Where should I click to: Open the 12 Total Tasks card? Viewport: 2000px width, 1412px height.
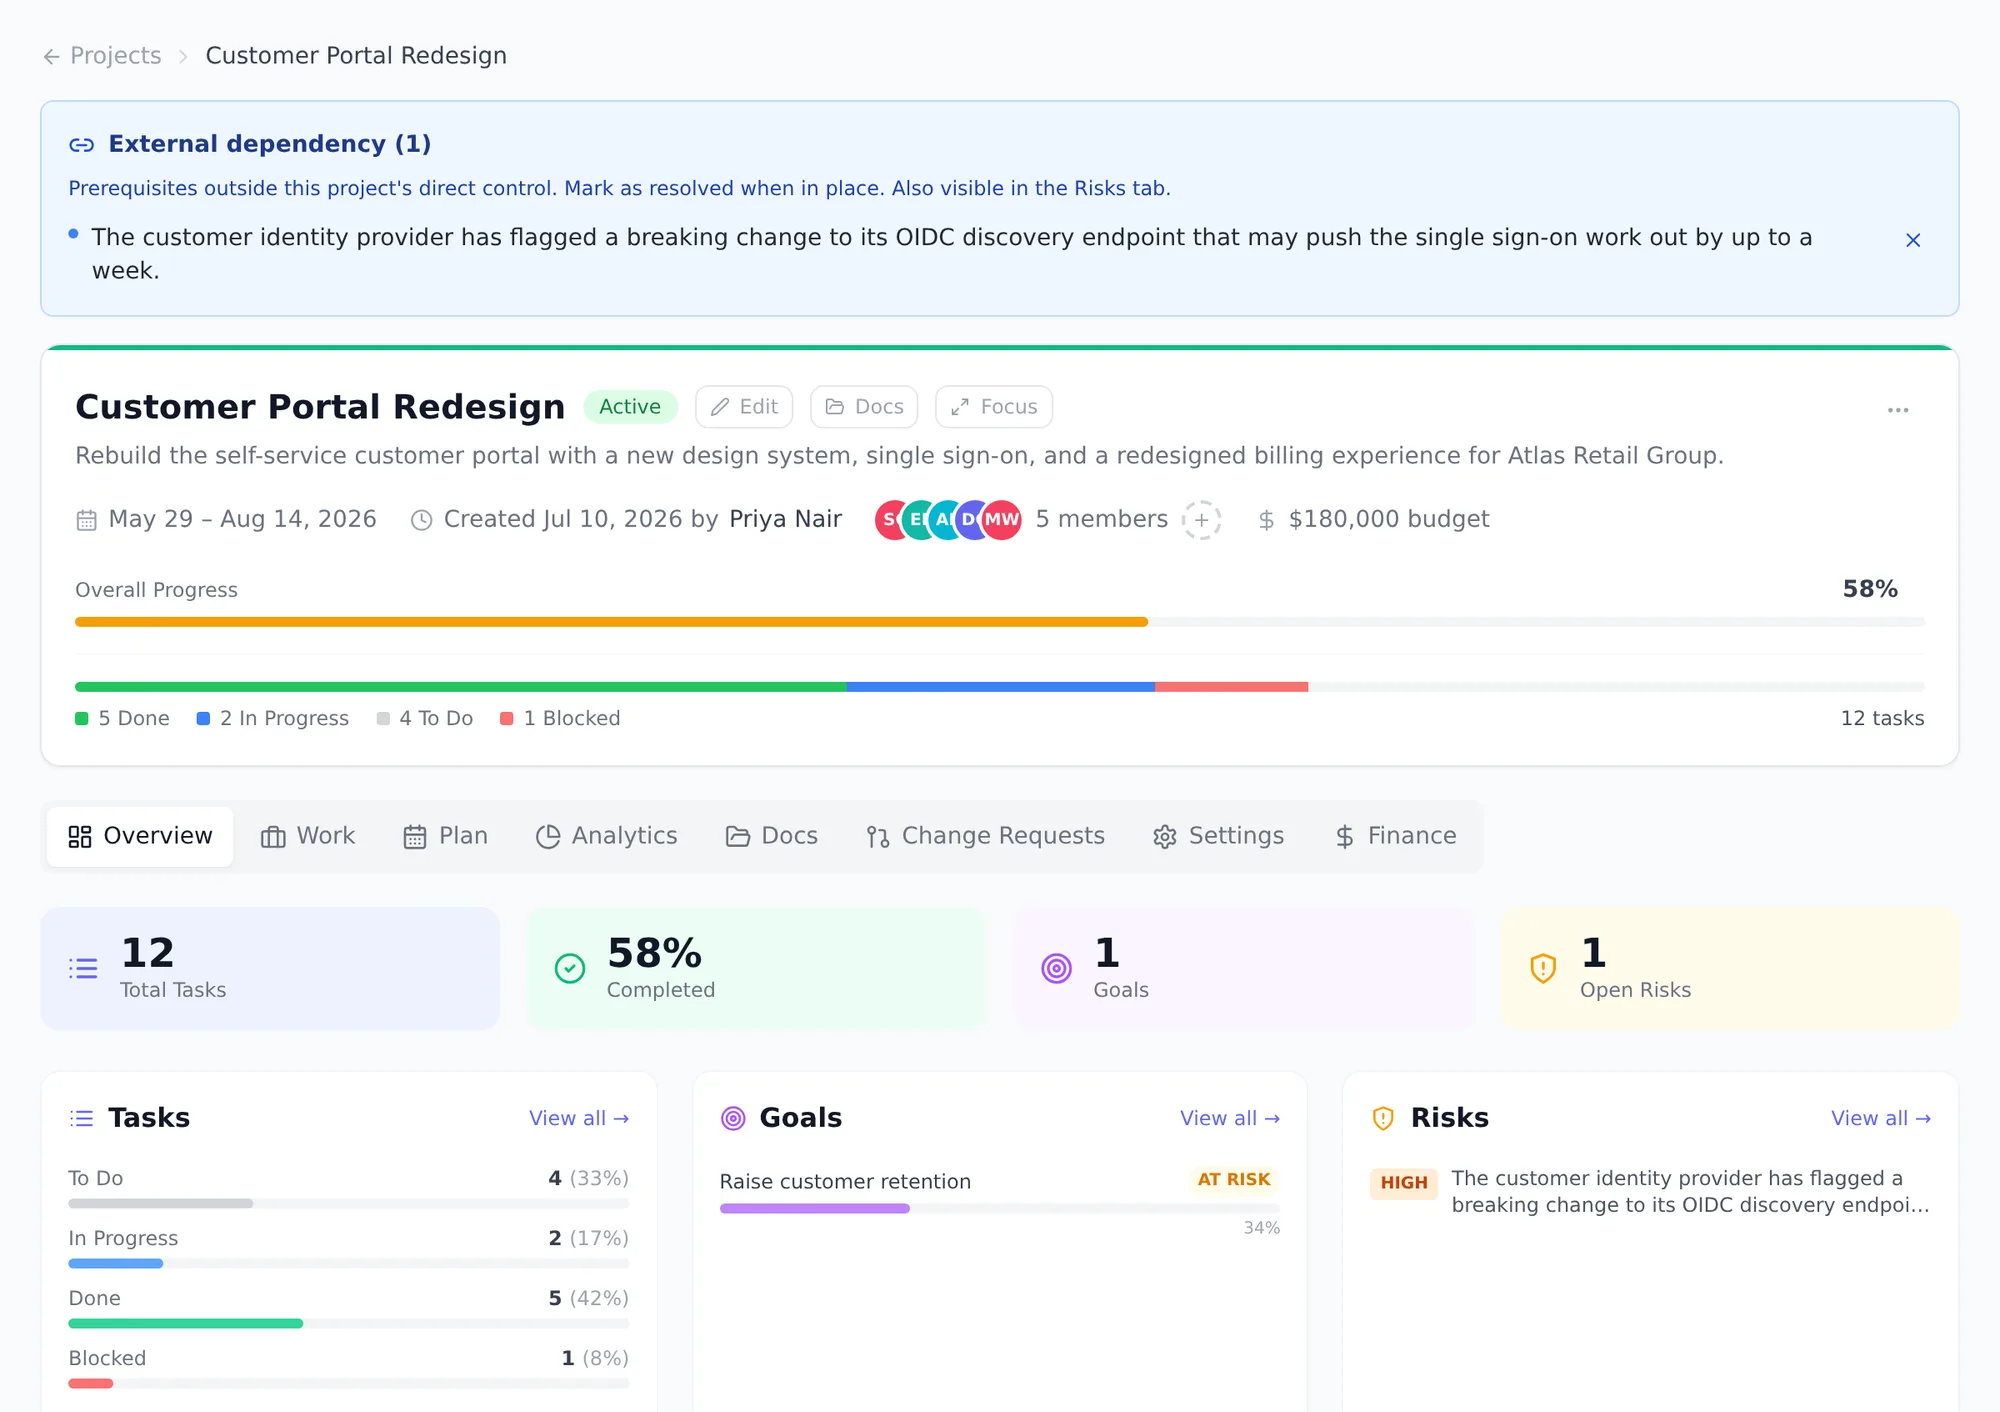(270, 968)
